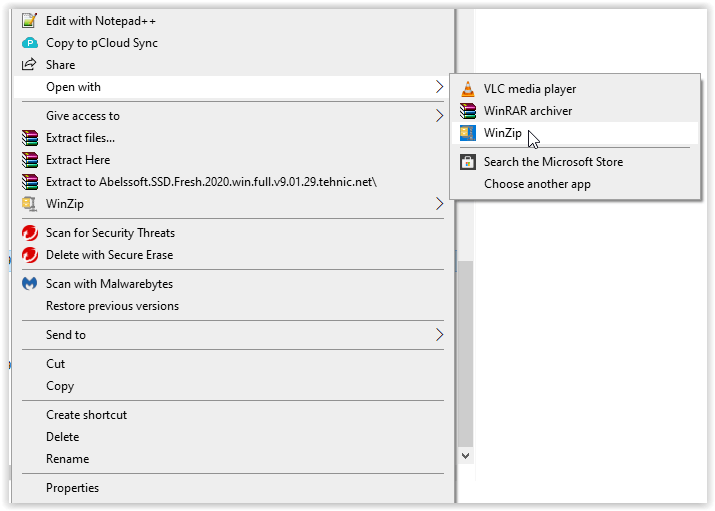Viewport: 715px width, 511px height.
Task: Run Scan for Security Threats
Action: [230, 233]
